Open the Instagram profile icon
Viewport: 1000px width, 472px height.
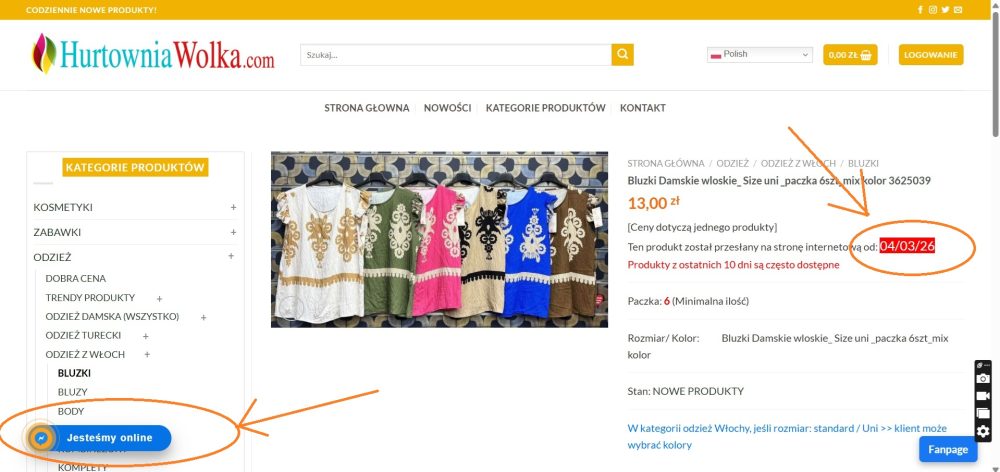click(x=933, y=10)
